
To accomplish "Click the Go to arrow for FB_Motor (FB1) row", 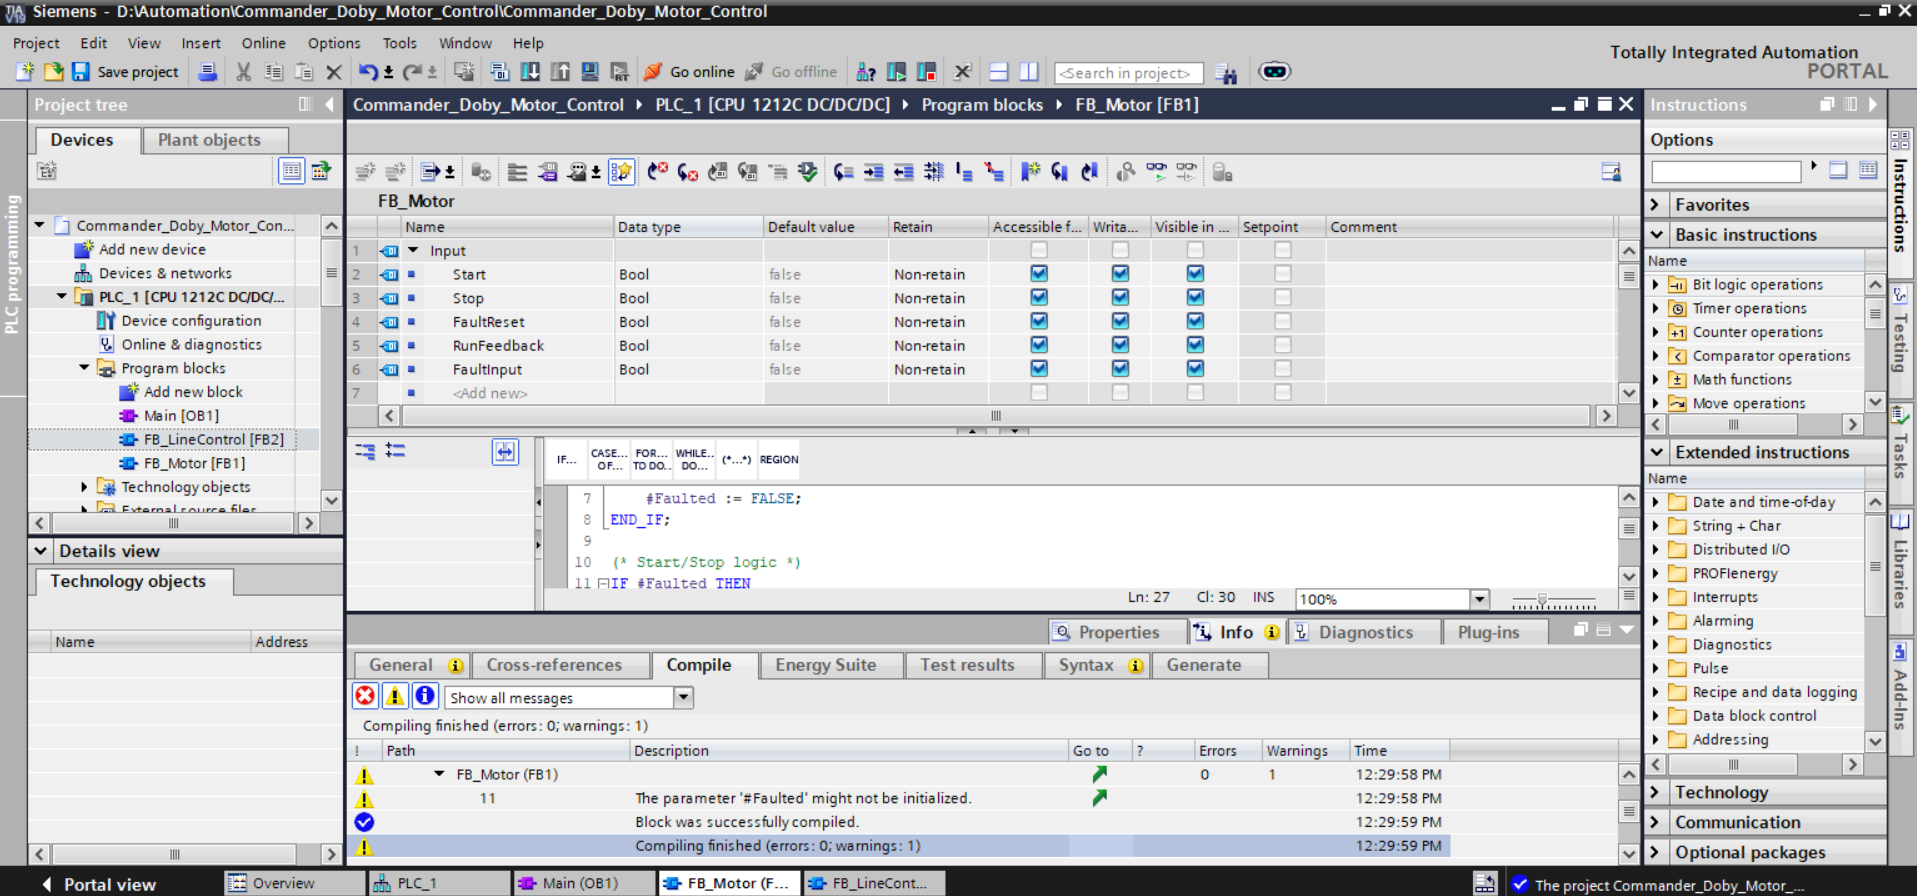I will tap(1100, 774).
